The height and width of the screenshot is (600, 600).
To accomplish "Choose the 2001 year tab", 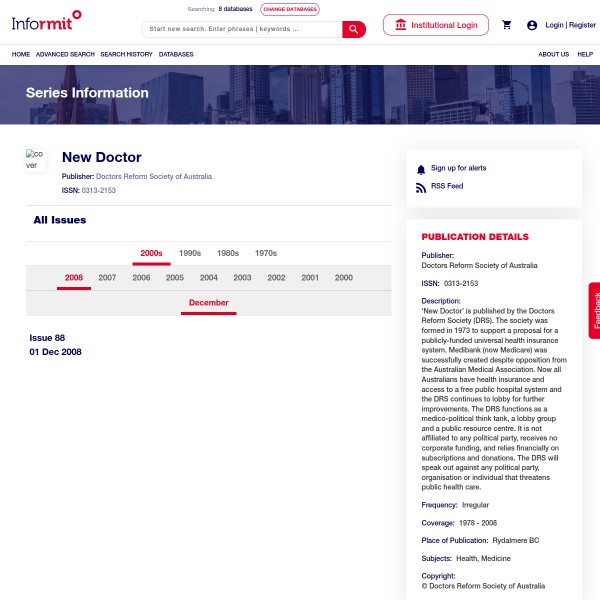I will 310,278.
